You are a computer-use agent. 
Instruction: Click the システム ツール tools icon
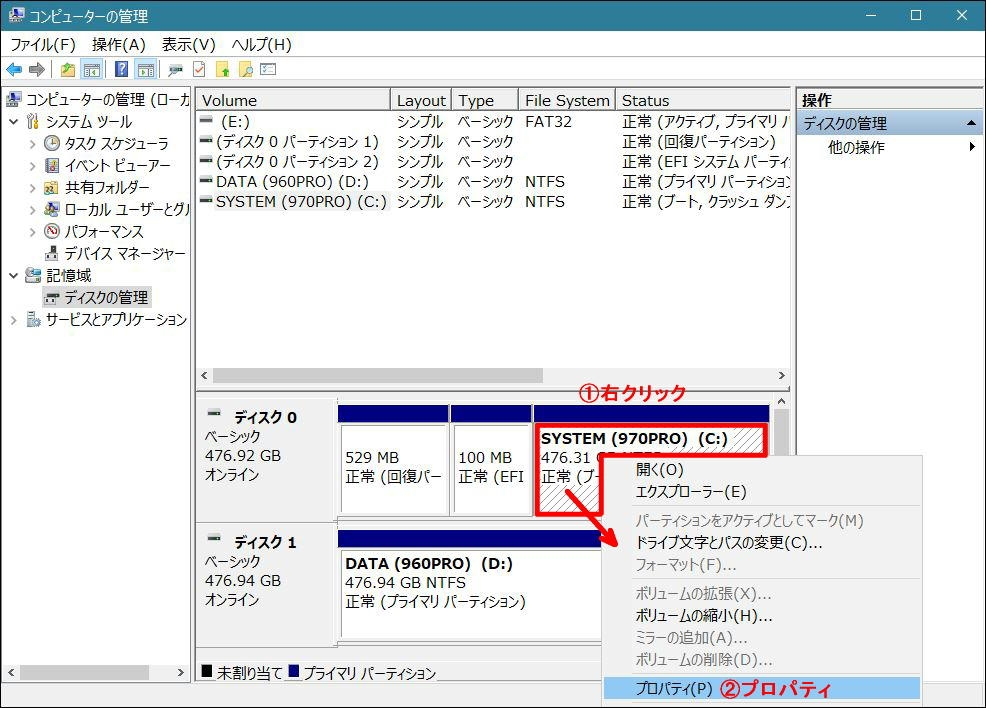click(33, 121)
